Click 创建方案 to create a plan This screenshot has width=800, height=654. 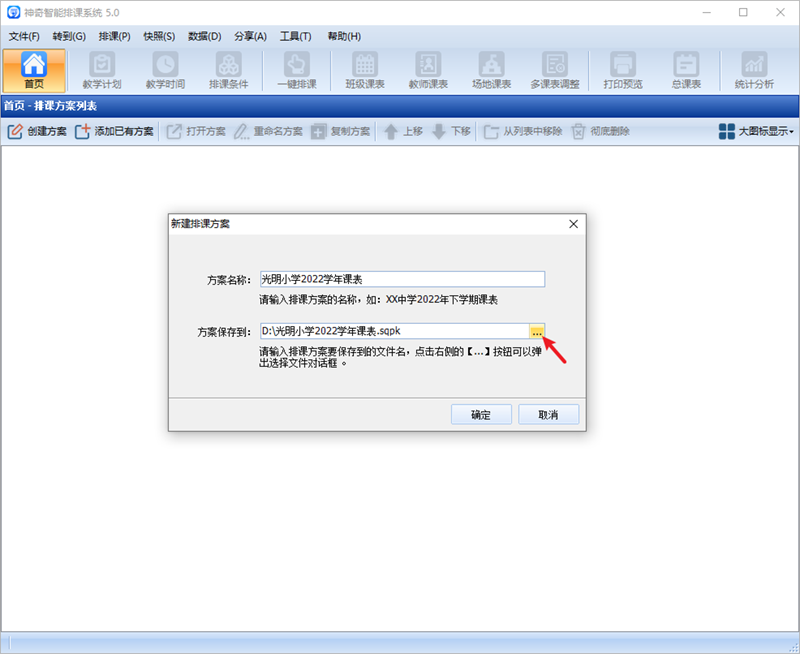tap(37, 132)
